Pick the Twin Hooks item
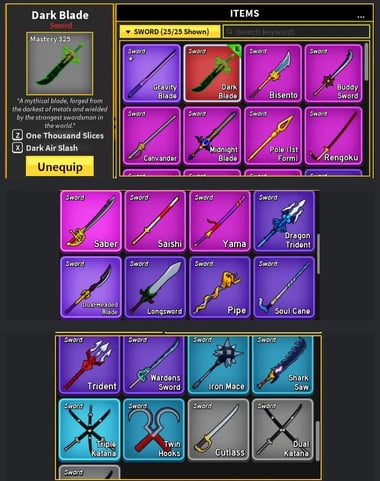The width and height of the screenshot is (380, 481). pyautogui.click(x=154, y=430)
